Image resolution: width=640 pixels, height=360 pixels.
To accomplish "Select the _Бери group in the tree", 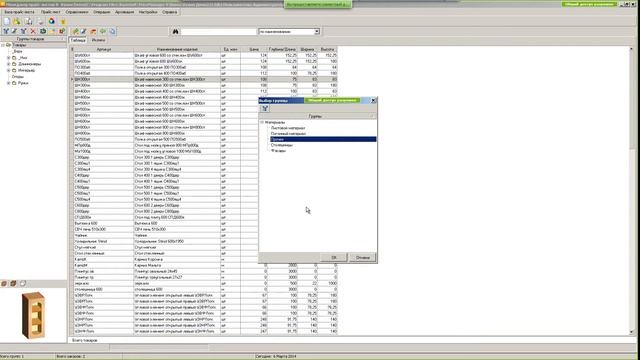I will pos(18,51).
